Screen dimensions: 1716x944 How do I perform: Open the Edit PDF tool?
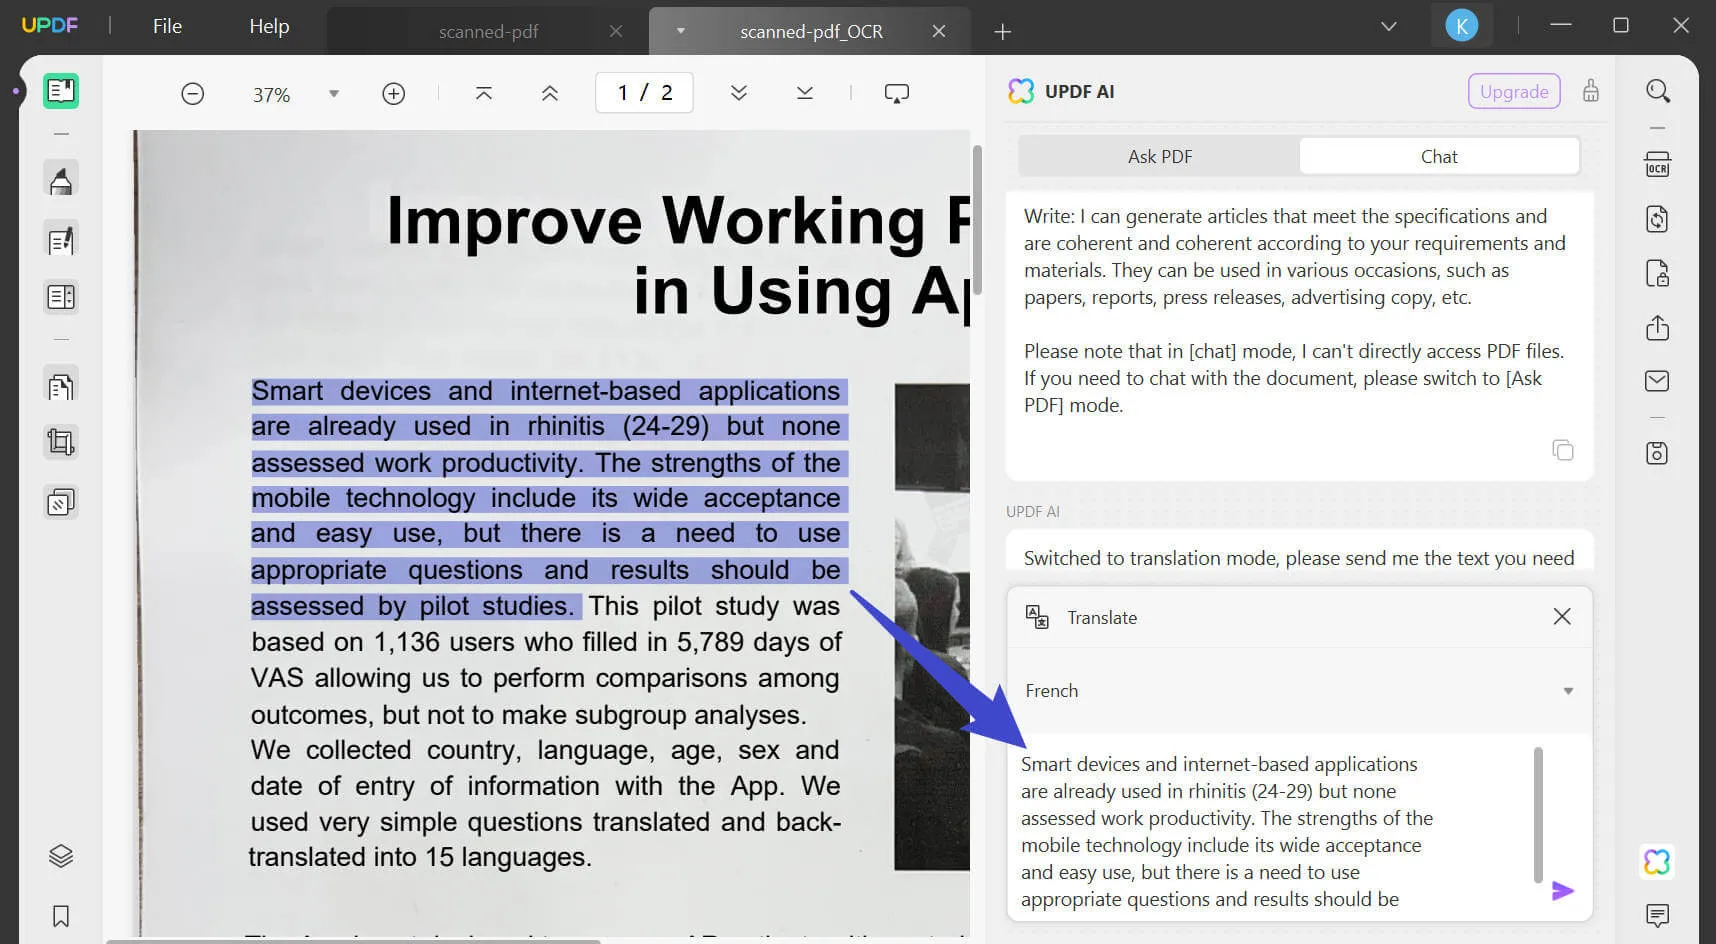[61, 240]
